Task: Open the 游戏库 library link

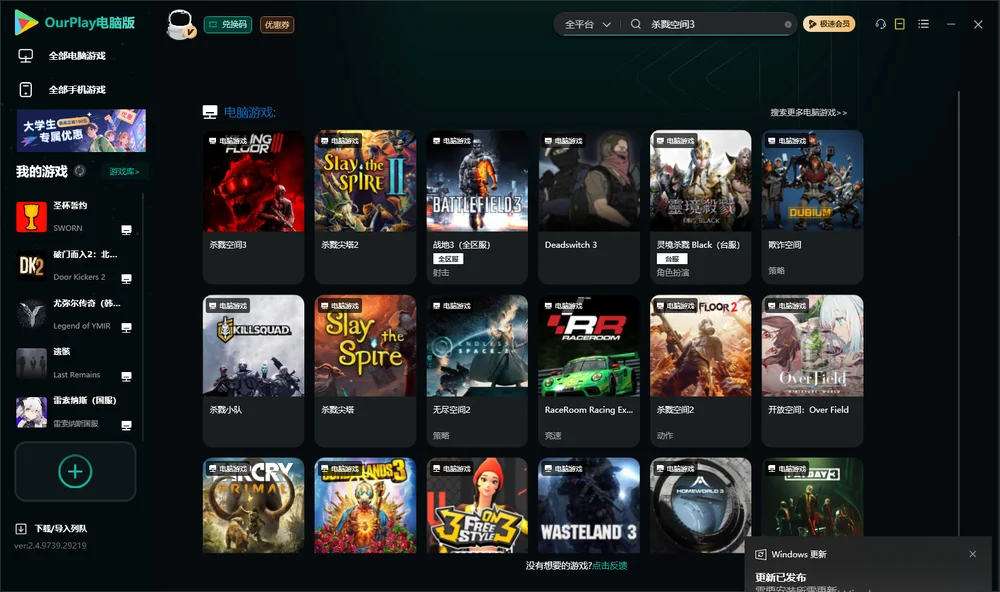Action: (124, 172)
